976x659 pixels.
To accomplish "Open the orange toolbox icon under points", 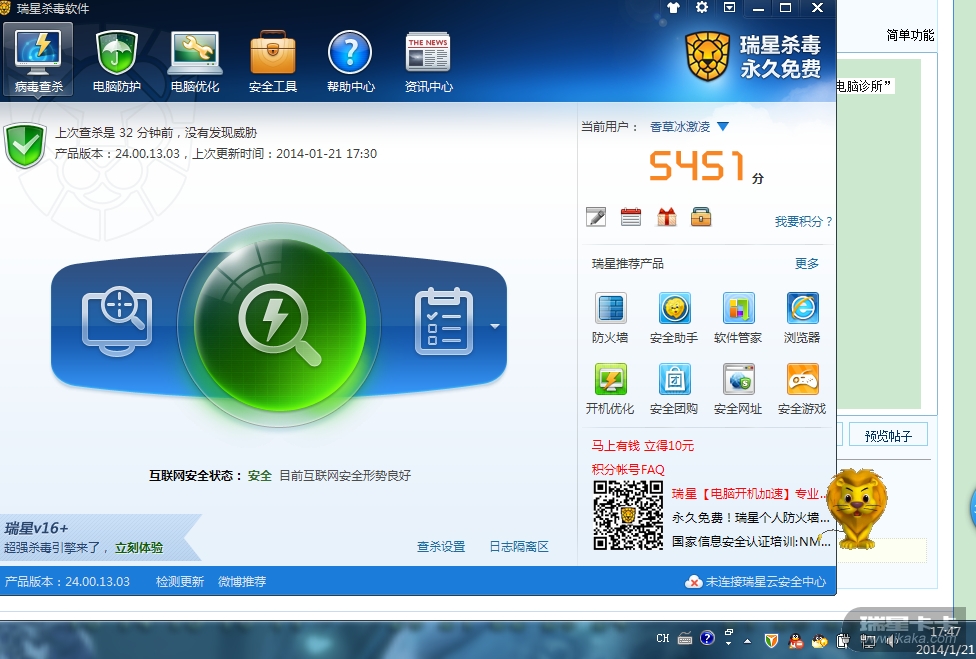I will pos(701,217).
